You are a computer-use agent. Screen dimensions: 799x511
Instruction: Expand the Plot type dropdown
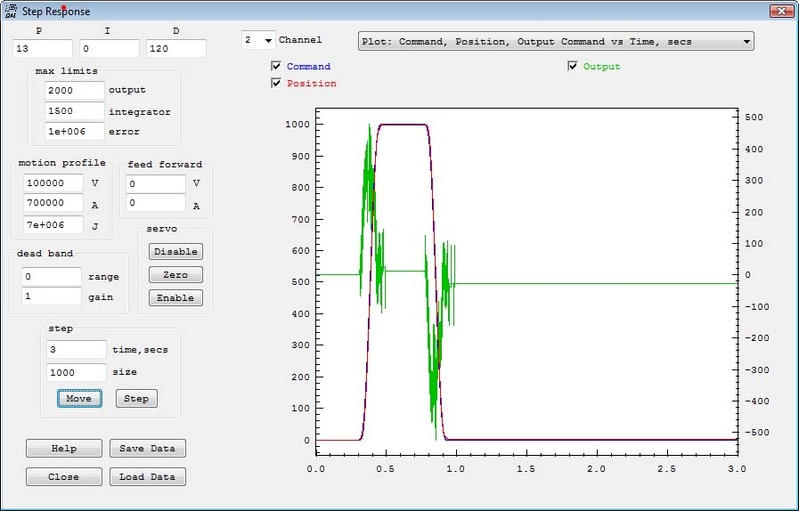[746, 42]
